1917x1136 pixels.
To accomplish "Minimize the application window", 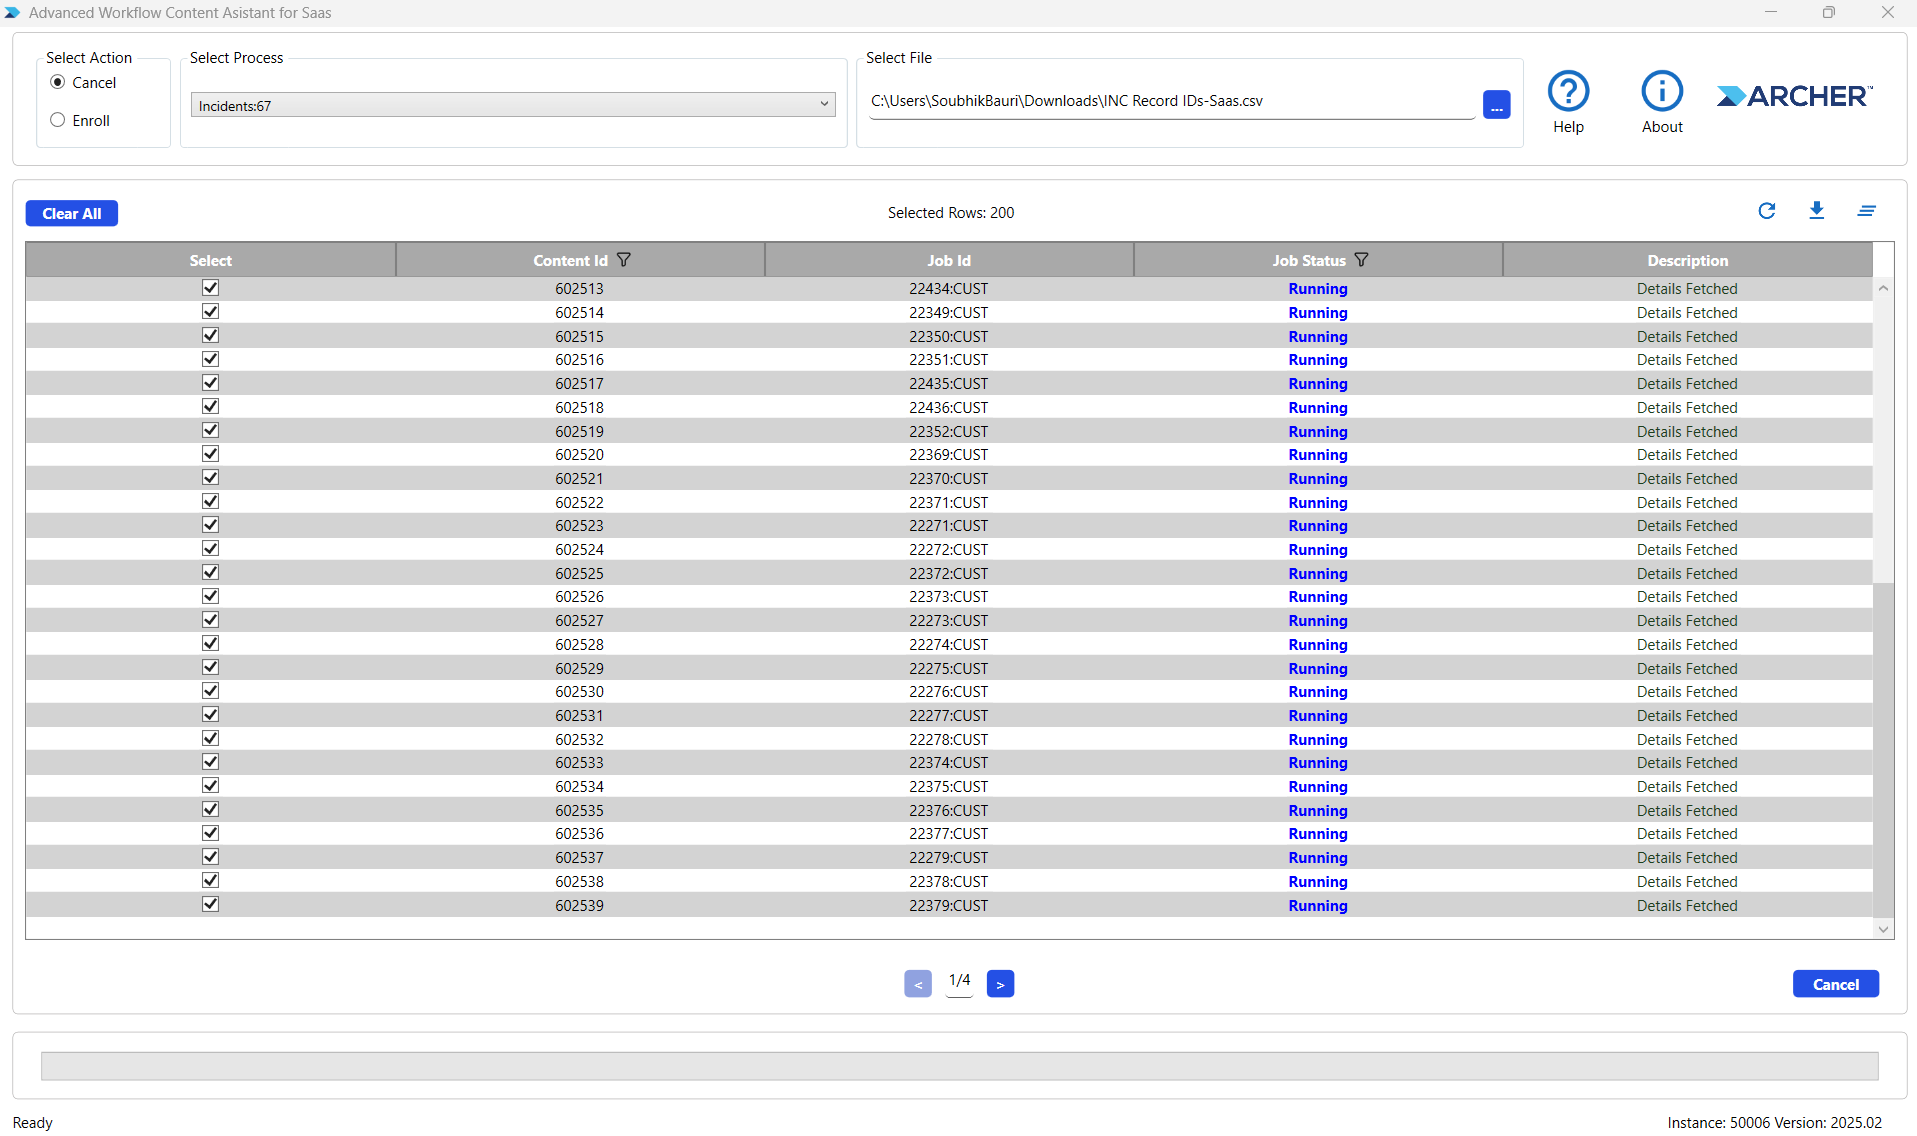I will pyautogui.click(x=1770, y=12).
